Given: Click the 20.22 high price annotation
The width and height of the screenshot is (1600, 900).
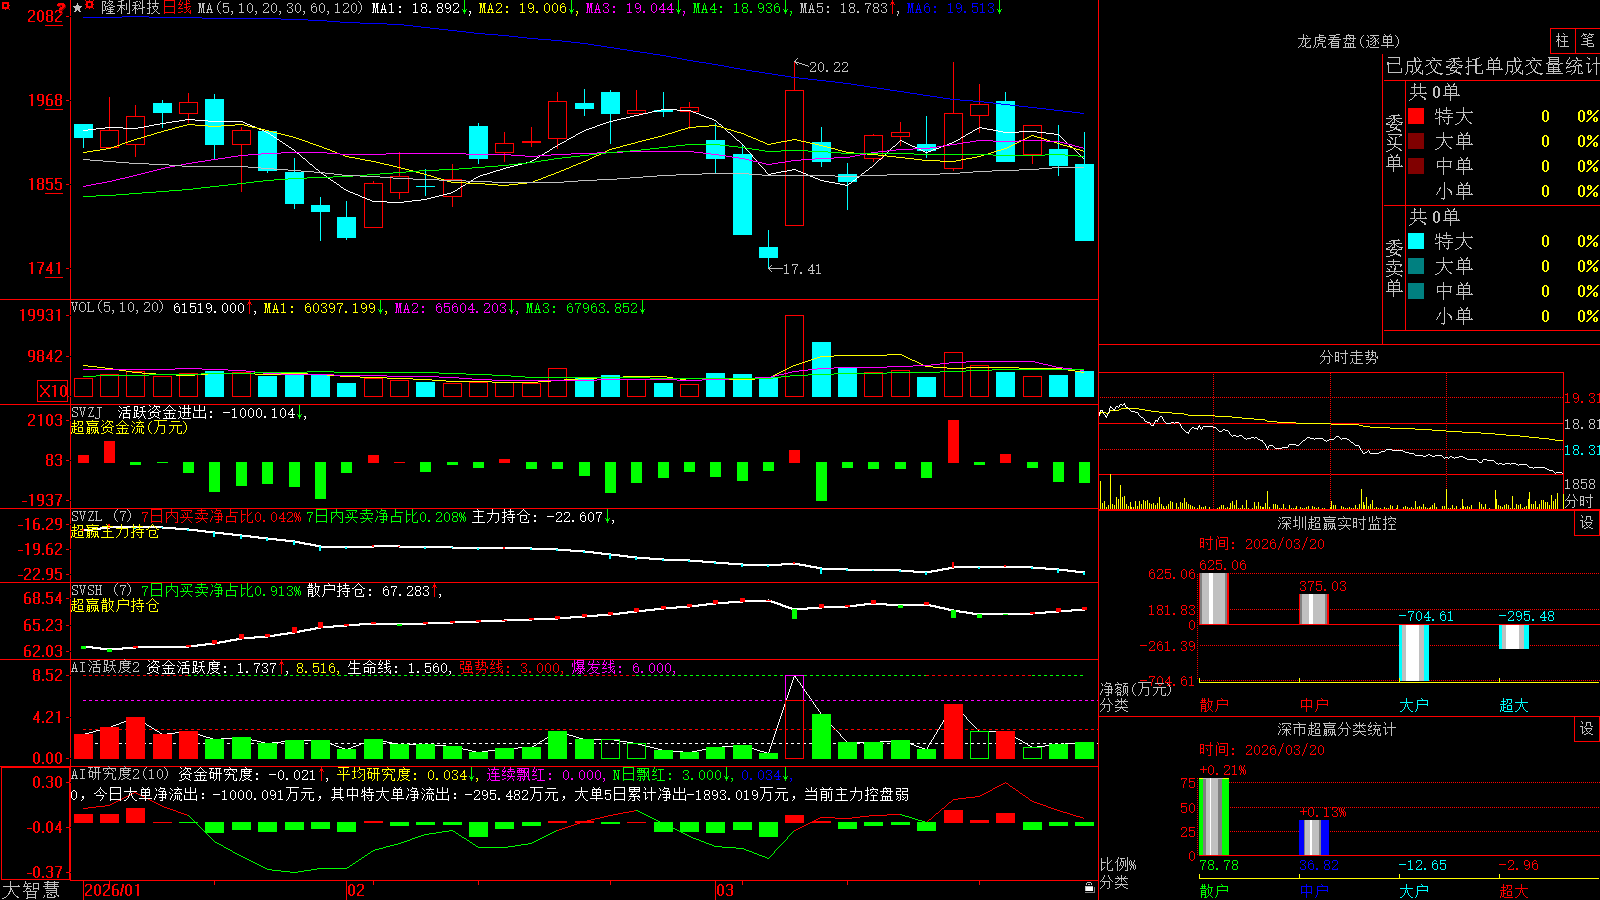Looking at the screenshot, I should tap(828, 67).
